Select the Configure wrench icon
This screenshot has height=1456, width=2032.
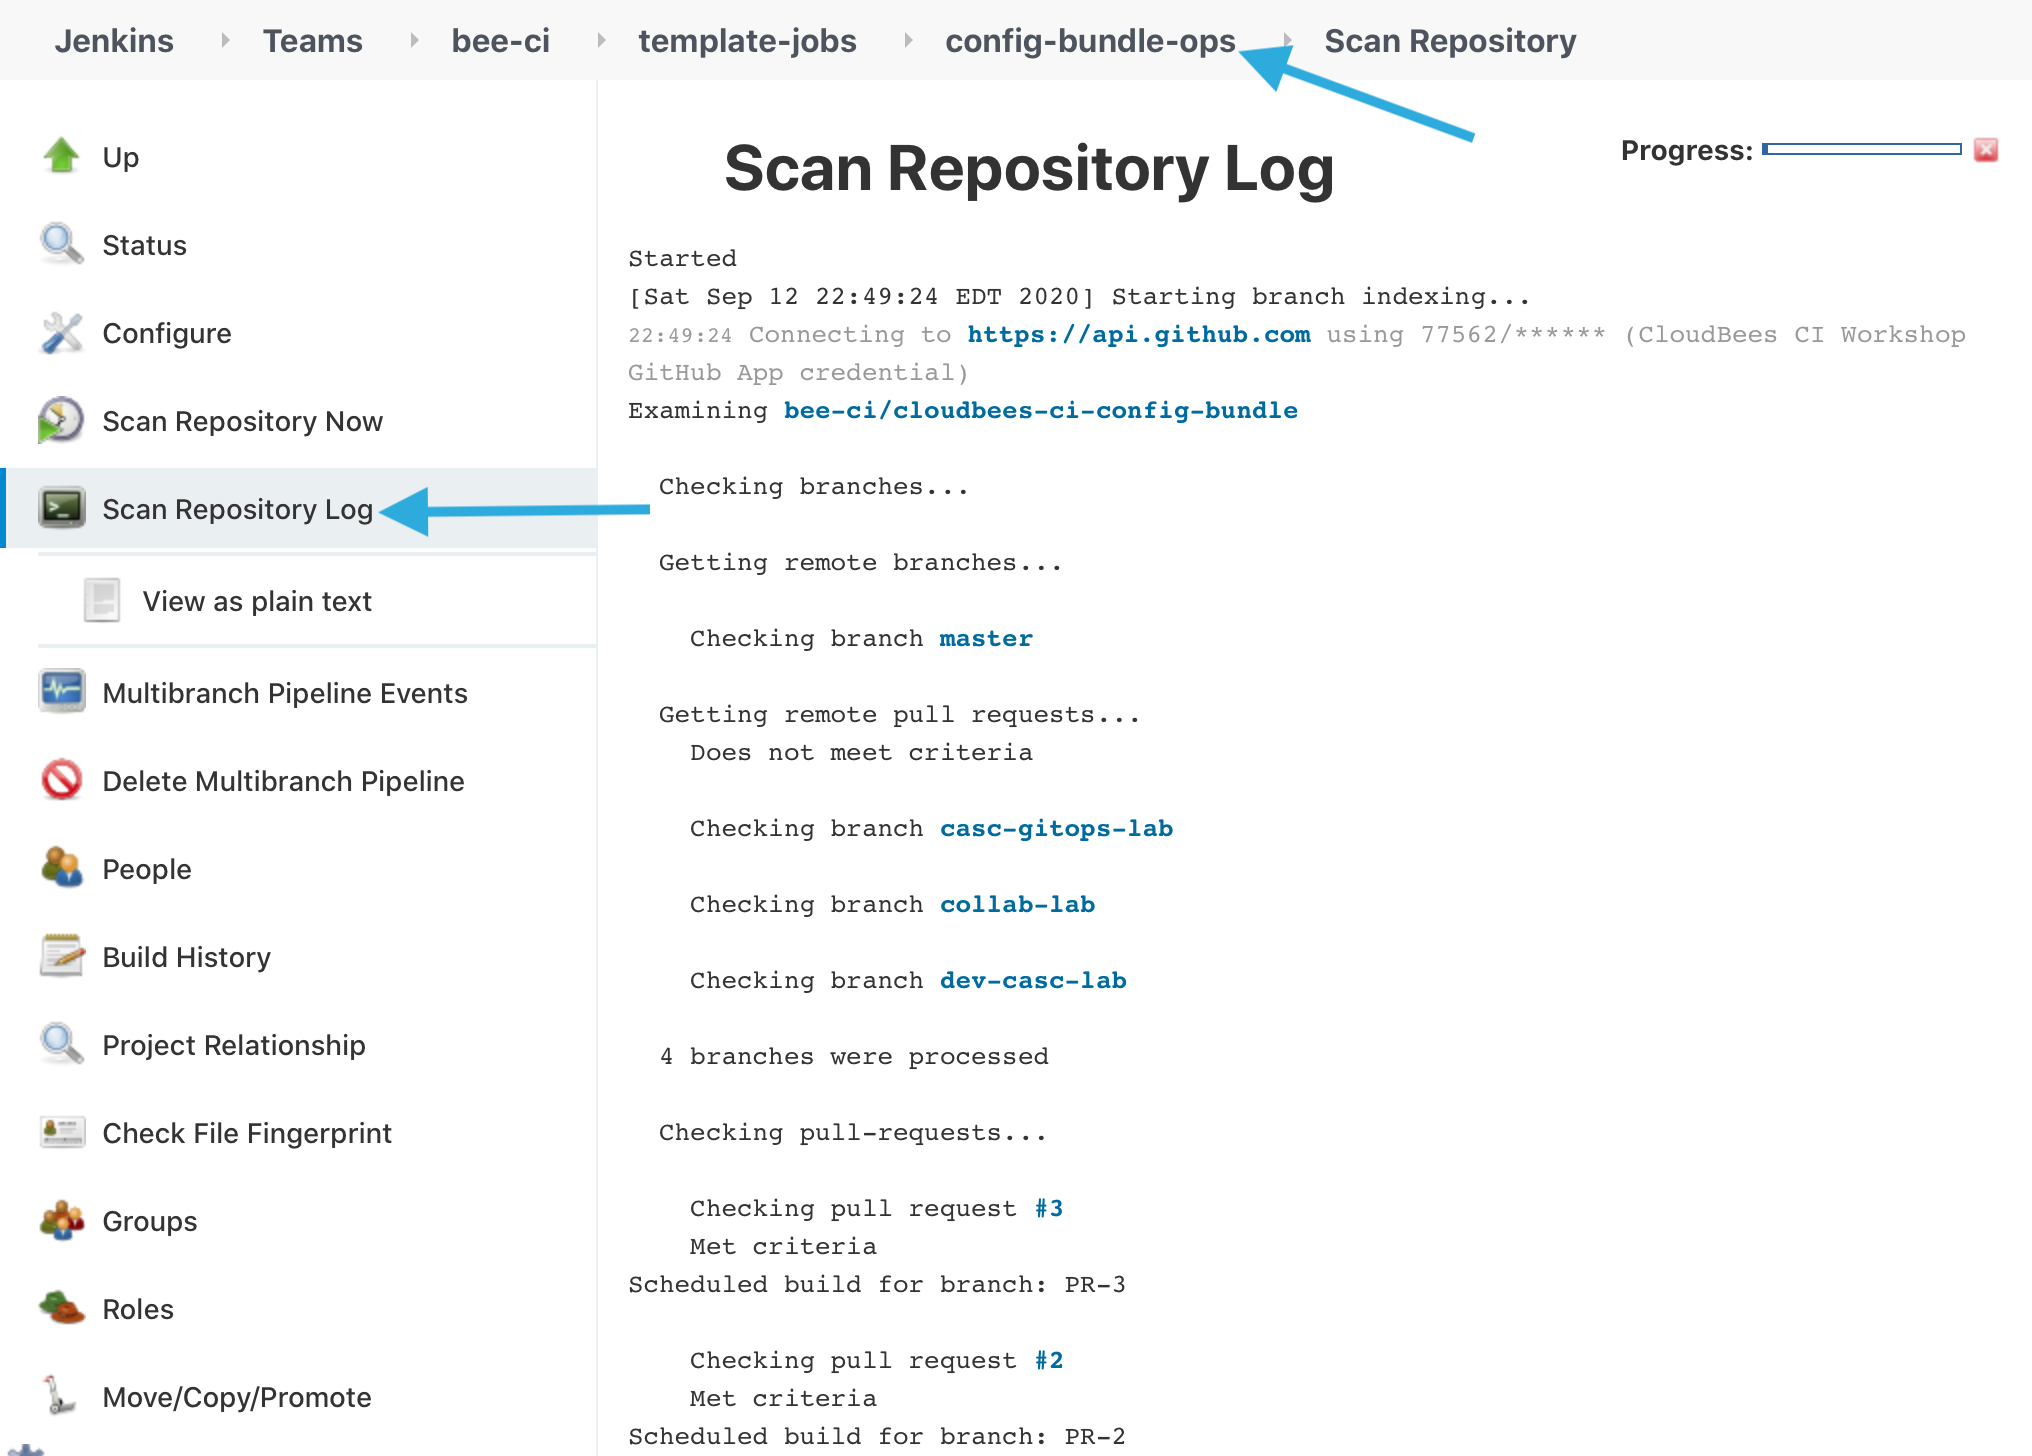point(61,332)
